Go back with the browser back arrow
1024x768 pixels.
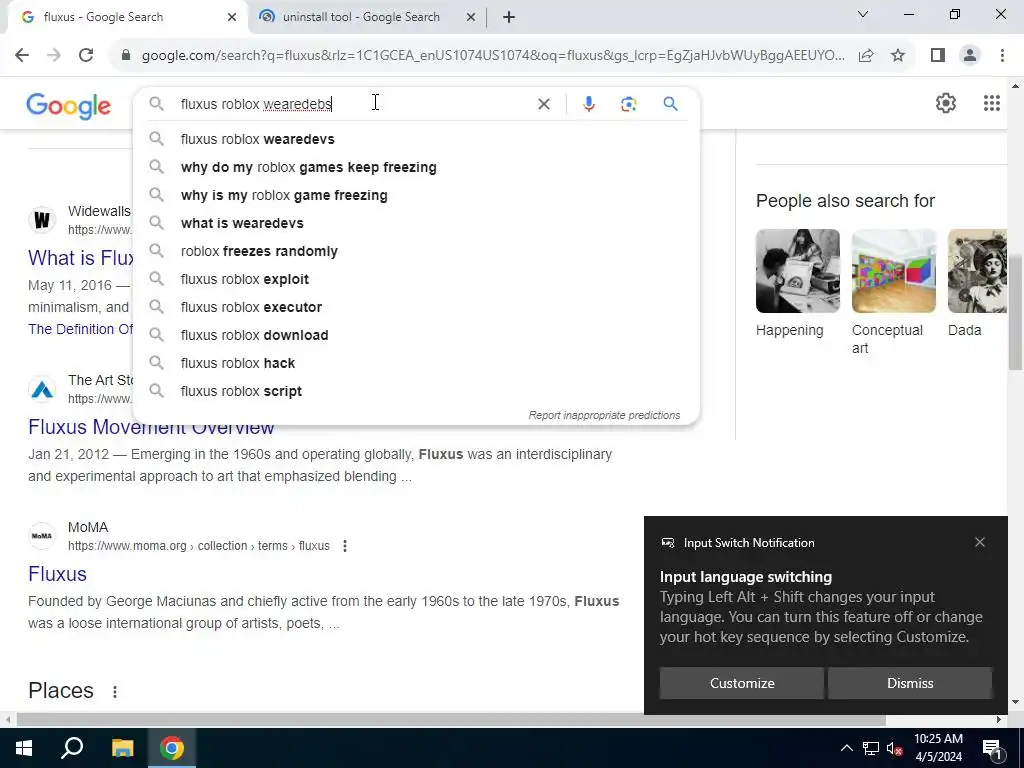(22, 56)
